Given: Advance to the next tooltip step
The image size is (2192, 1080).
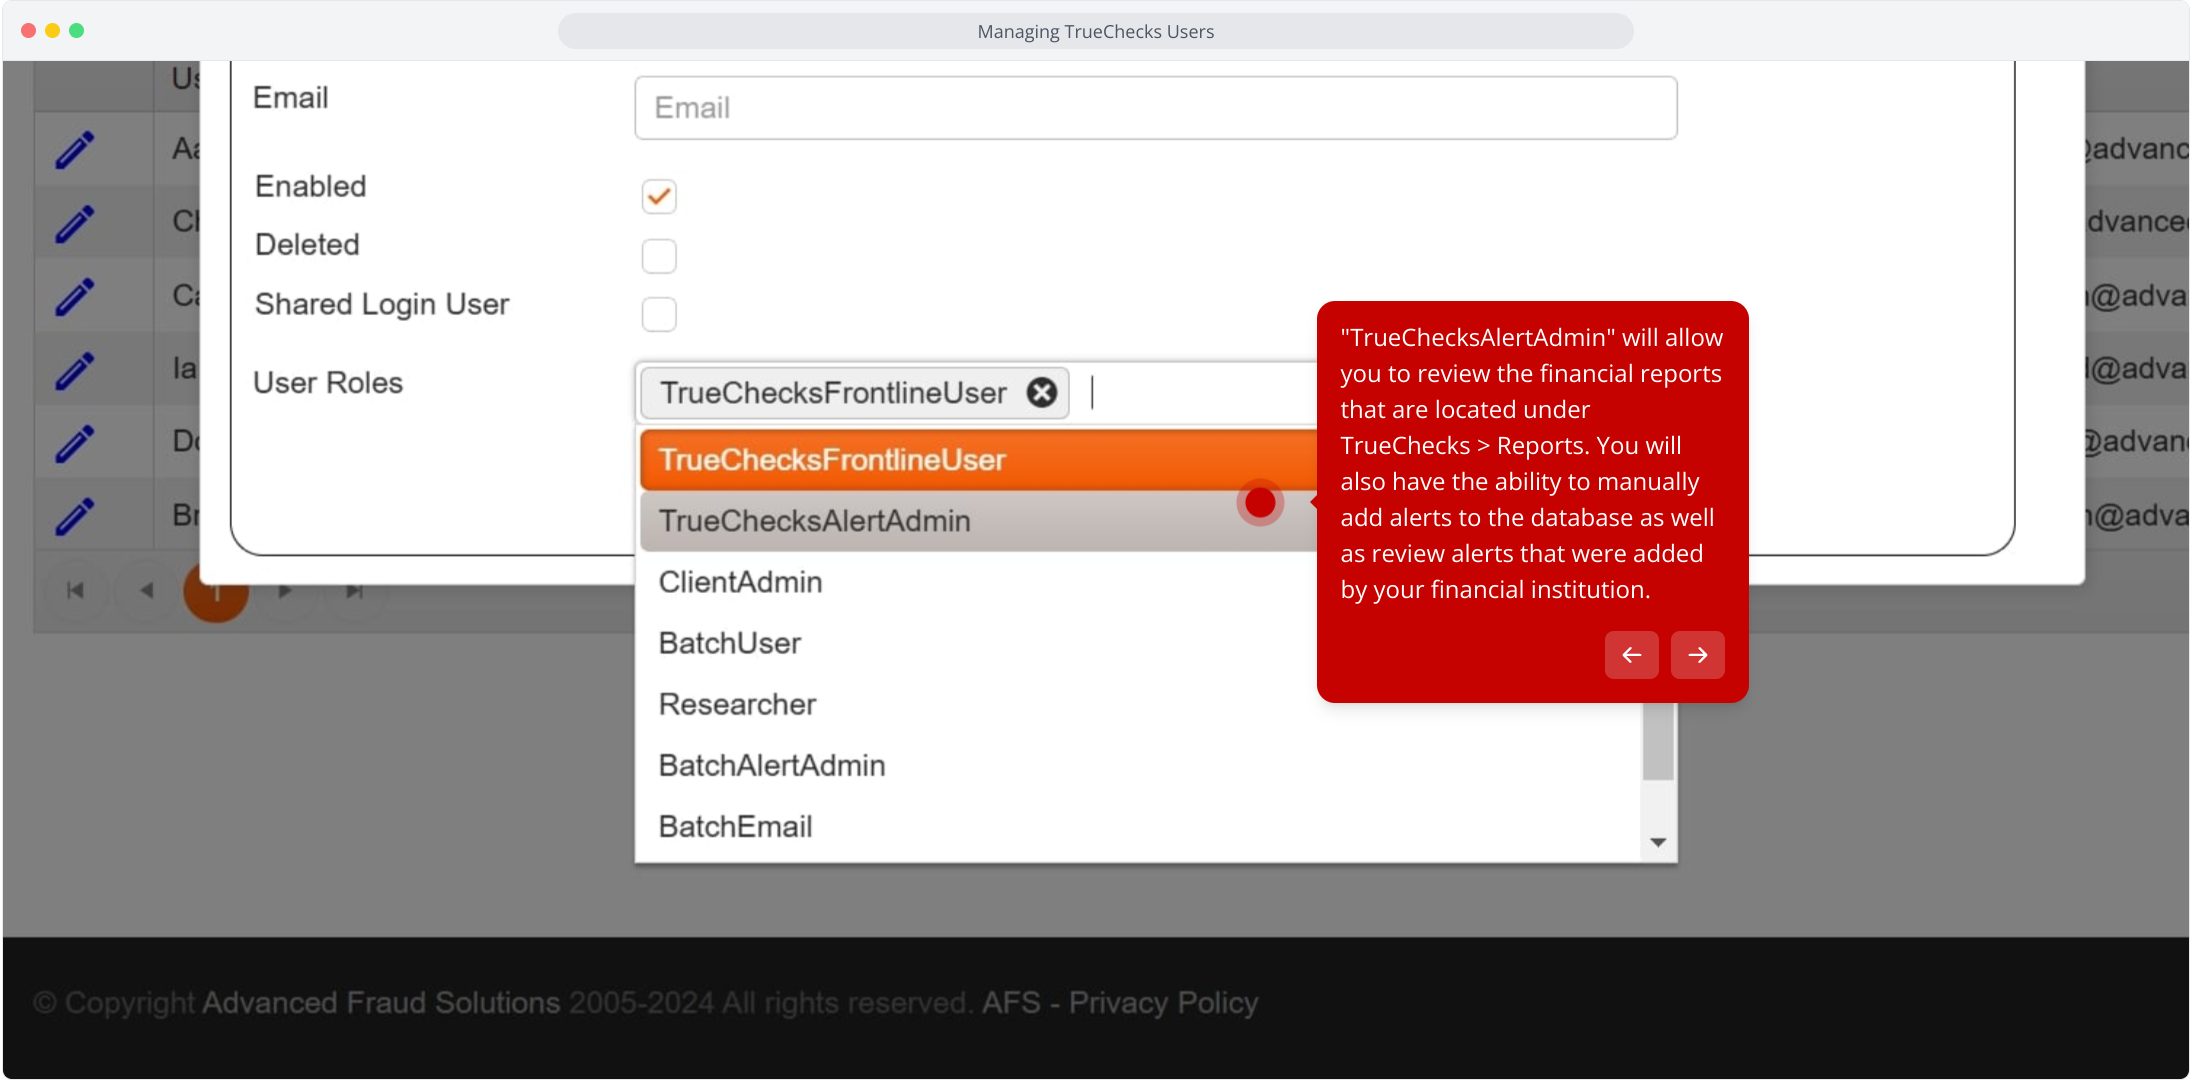Looking at the screenshot, I should coord(1698,655).
